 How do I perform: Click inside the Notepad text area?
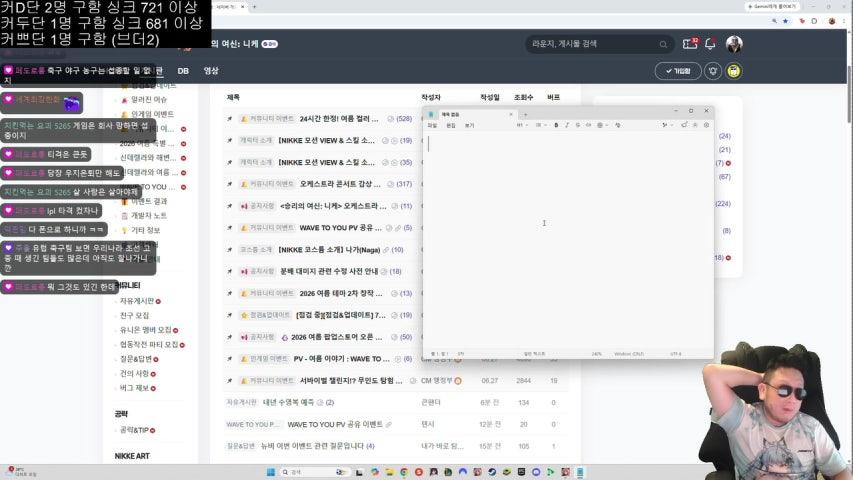point(568,239)
